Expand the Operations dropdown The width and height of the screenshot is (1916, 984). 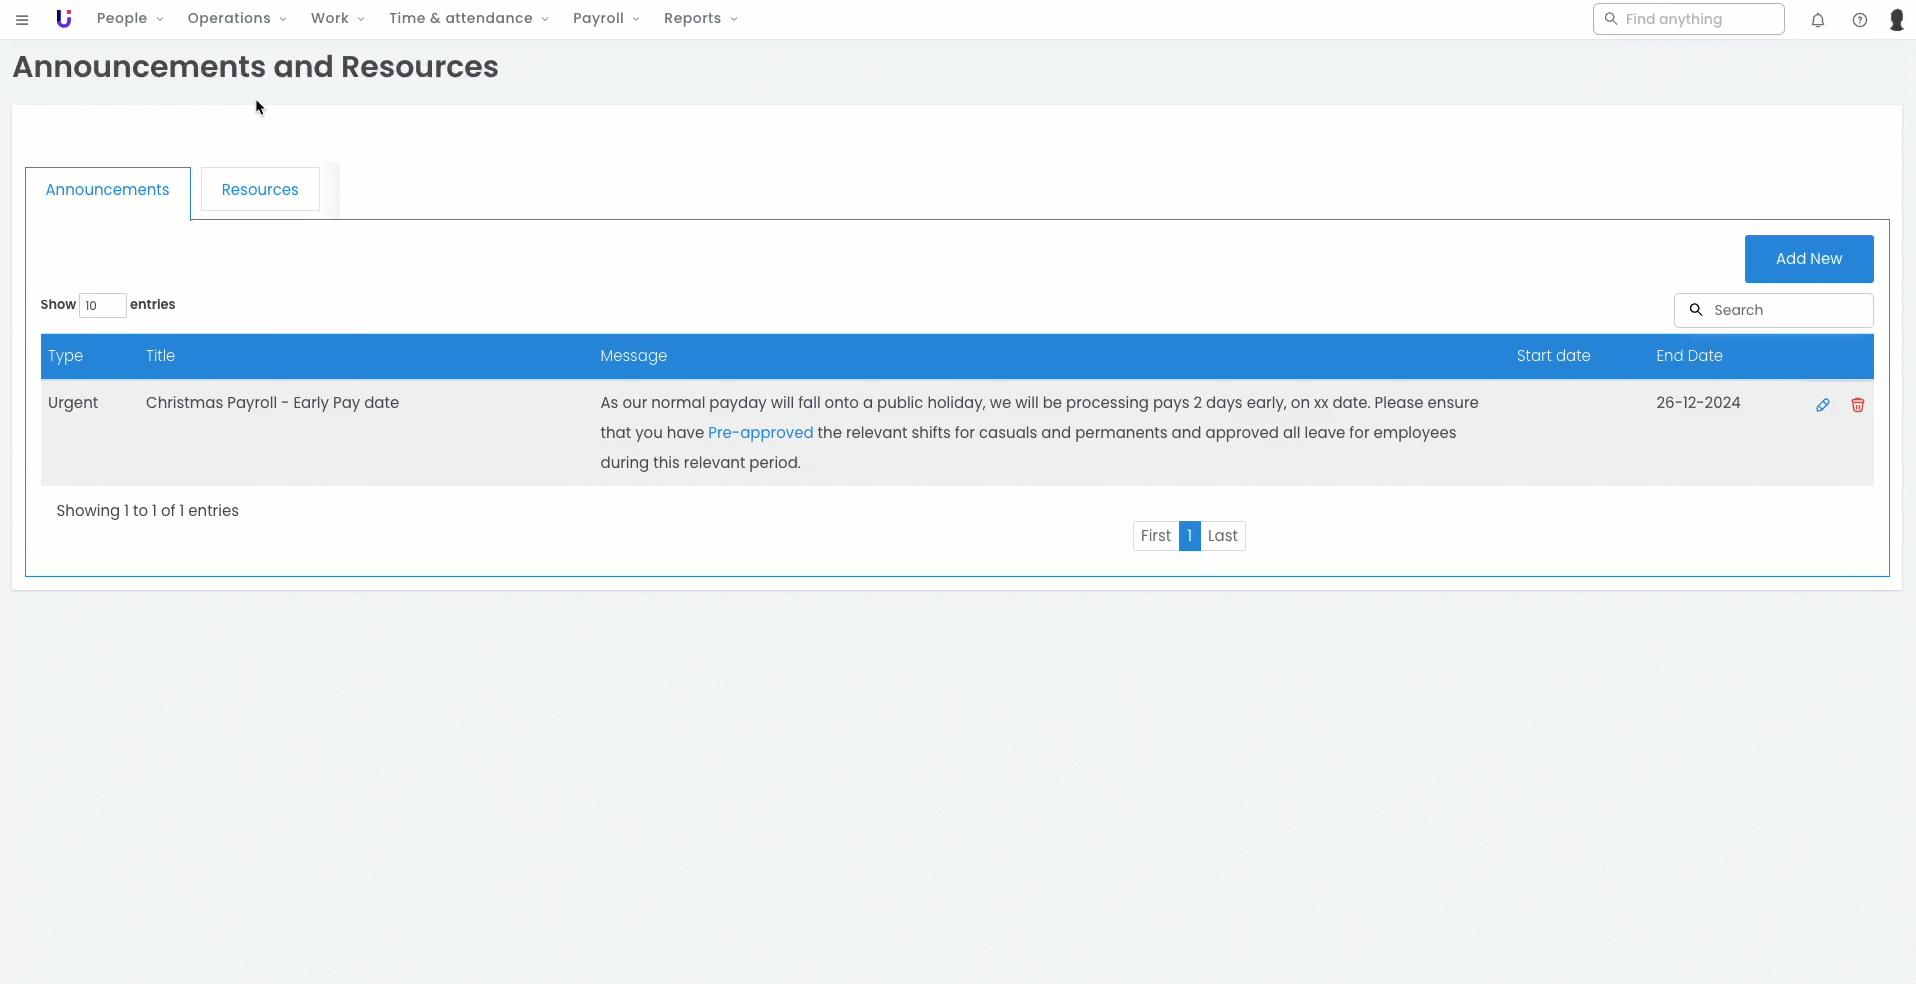236,19
